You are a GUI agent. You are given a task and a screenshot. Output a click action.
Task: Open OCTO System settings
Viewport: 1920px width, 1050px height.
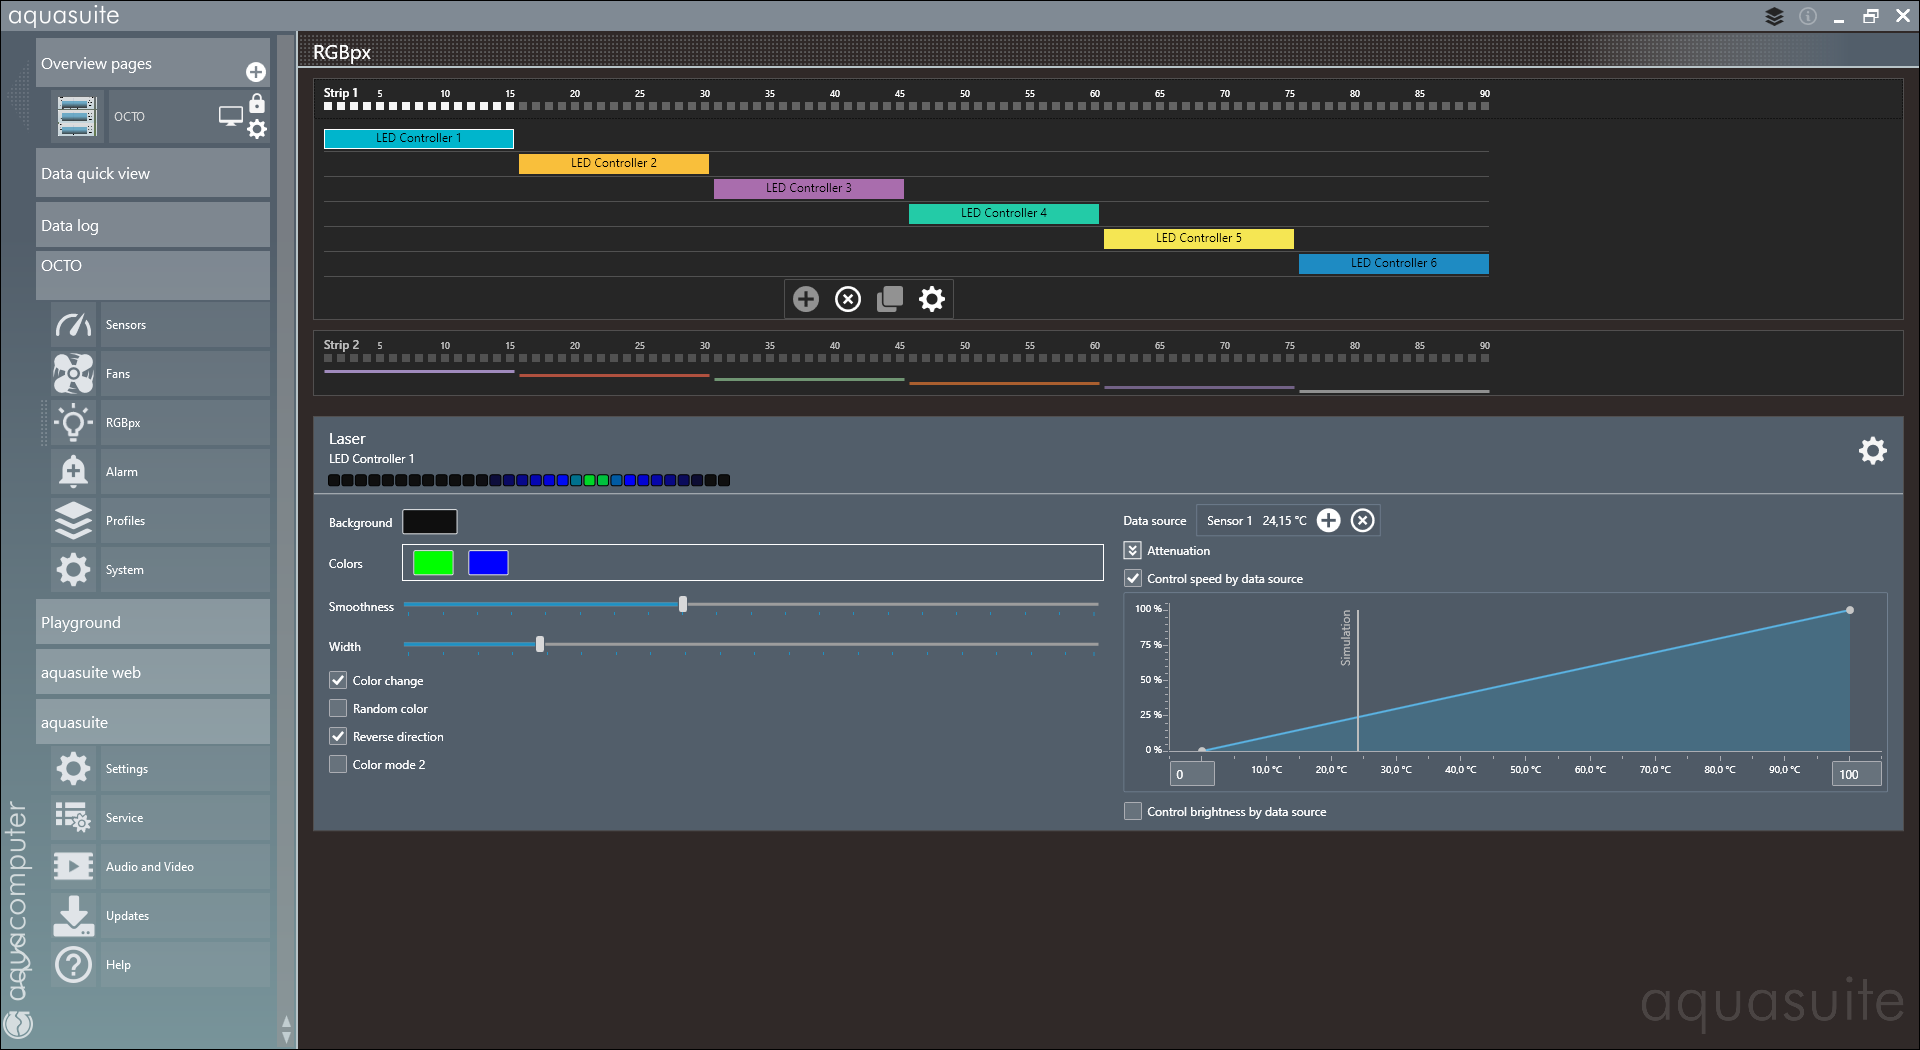click(160, 570)
